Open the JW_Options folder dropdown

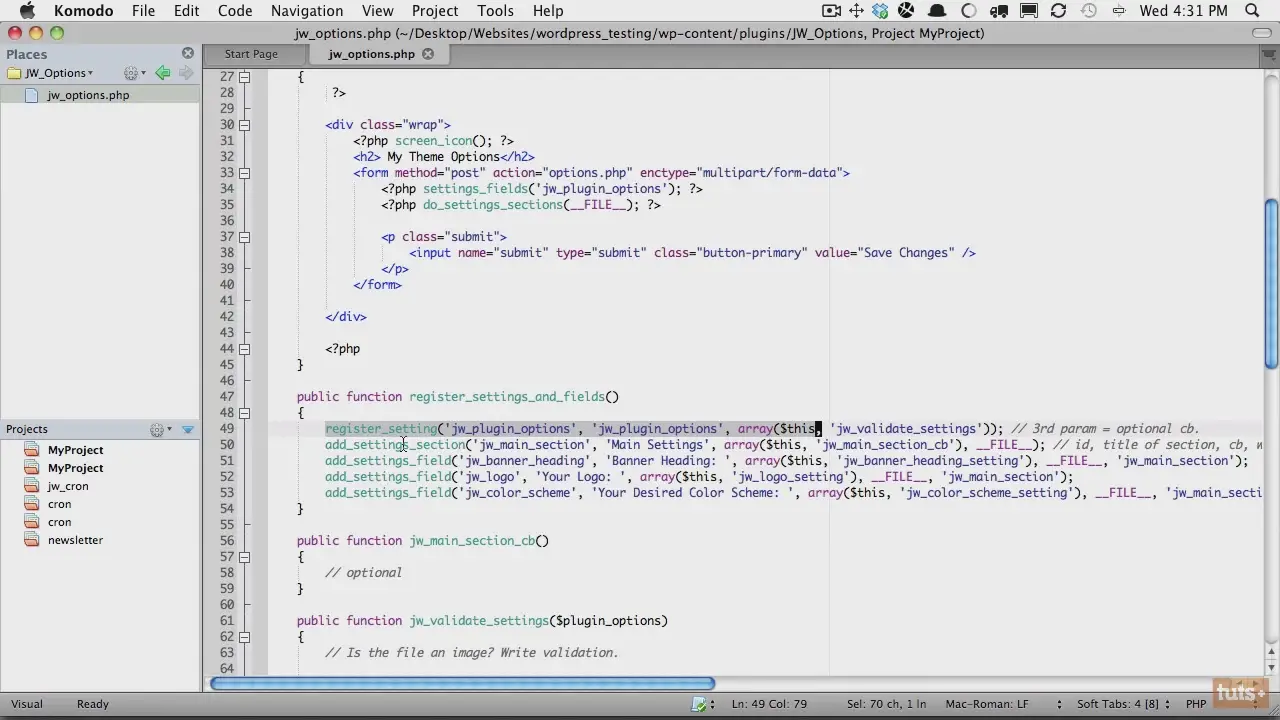[x=50, y=73]
